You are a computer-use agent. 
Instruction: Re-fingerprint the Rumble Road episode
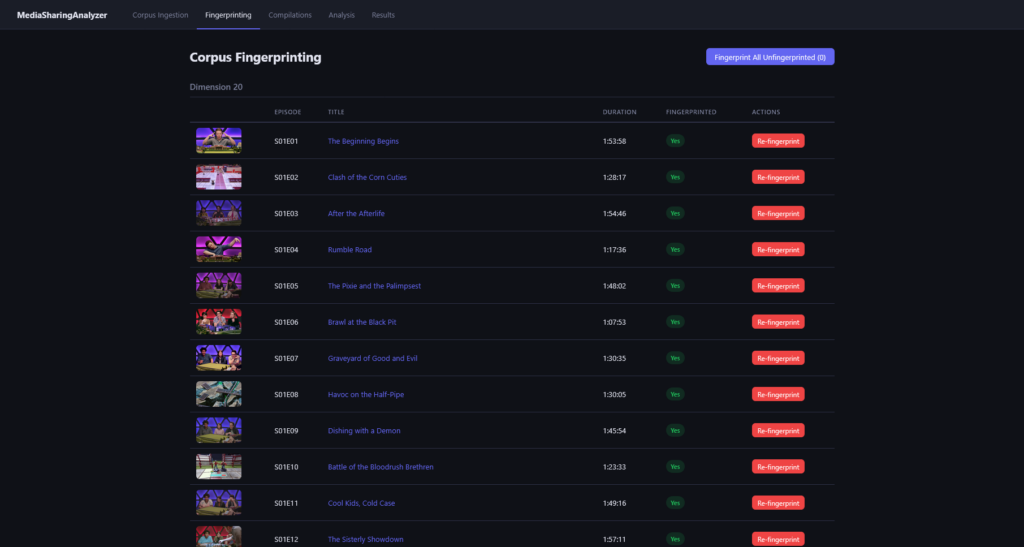[778, 249]
